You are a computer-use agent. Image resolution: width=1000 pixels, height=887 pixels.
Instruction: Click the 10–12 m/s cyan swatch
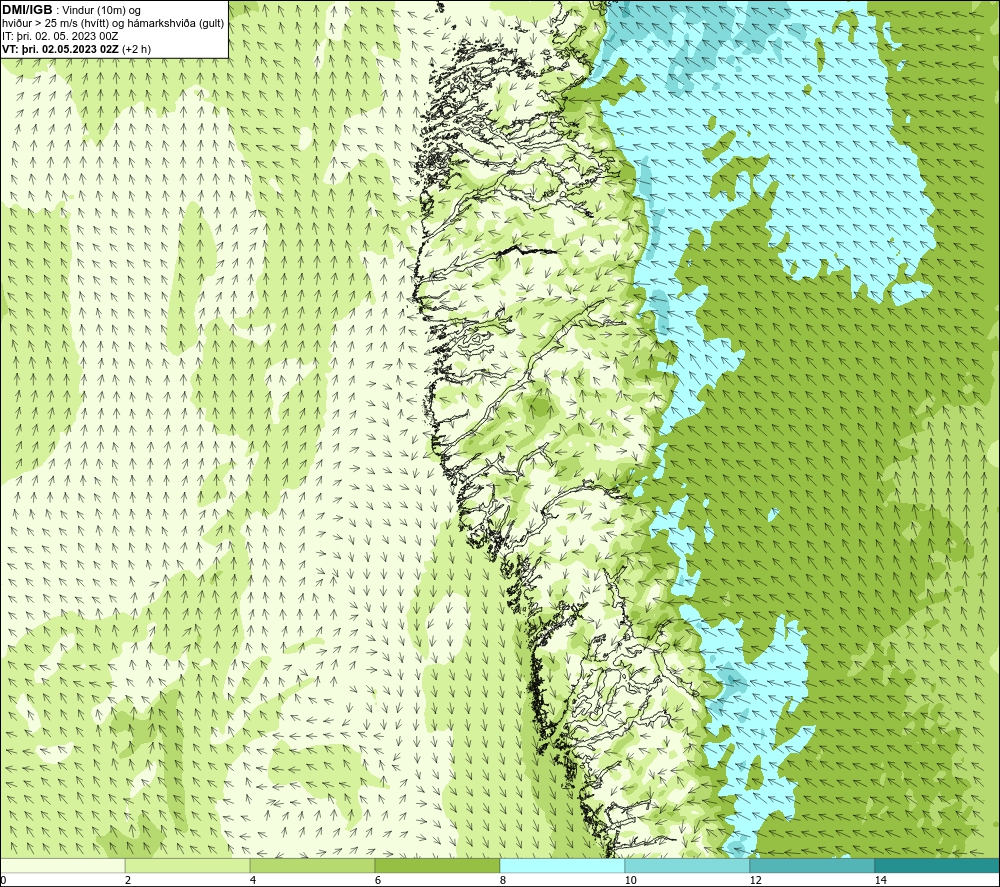click(x=688, y=865)
